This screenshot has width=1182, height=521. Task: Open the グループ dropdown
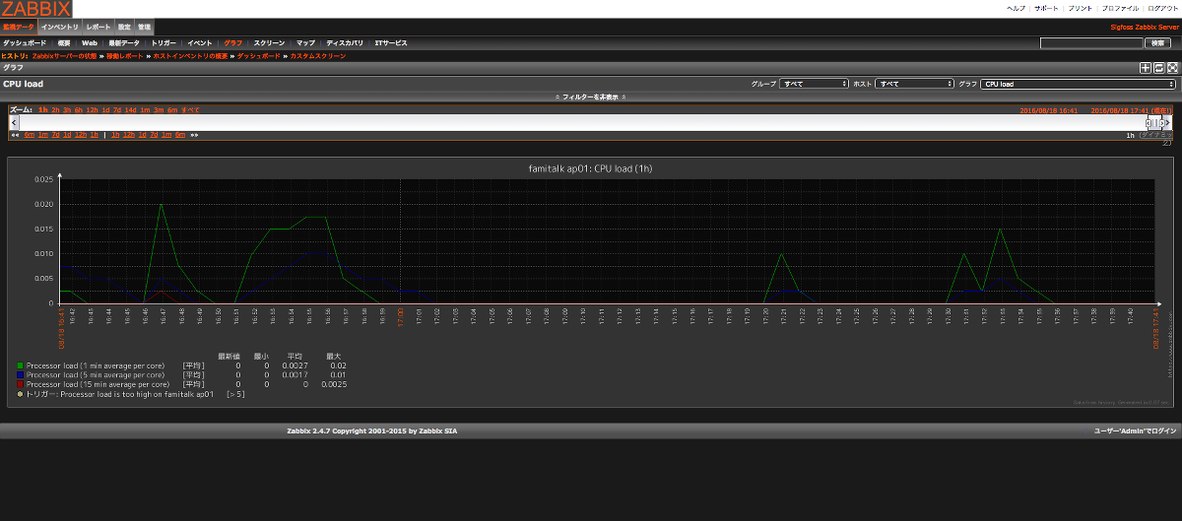814,84
